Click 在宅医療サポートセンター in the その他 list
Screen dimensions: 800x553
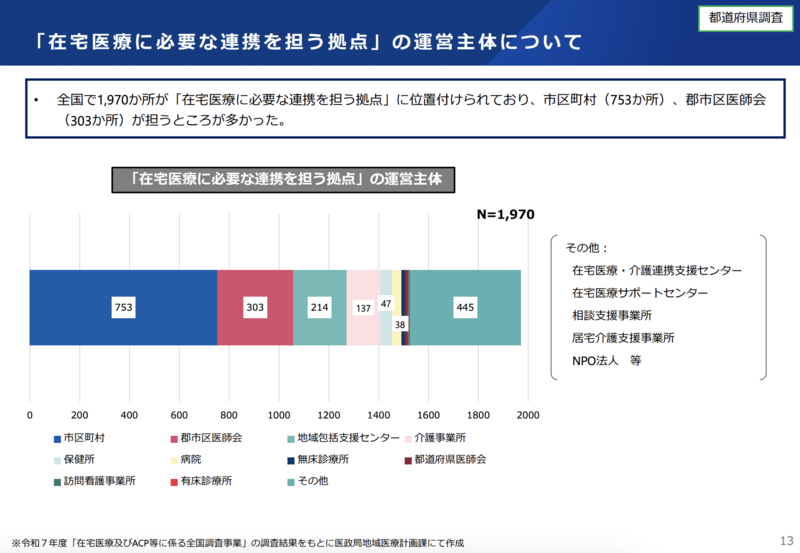click(x=639, y=293)
